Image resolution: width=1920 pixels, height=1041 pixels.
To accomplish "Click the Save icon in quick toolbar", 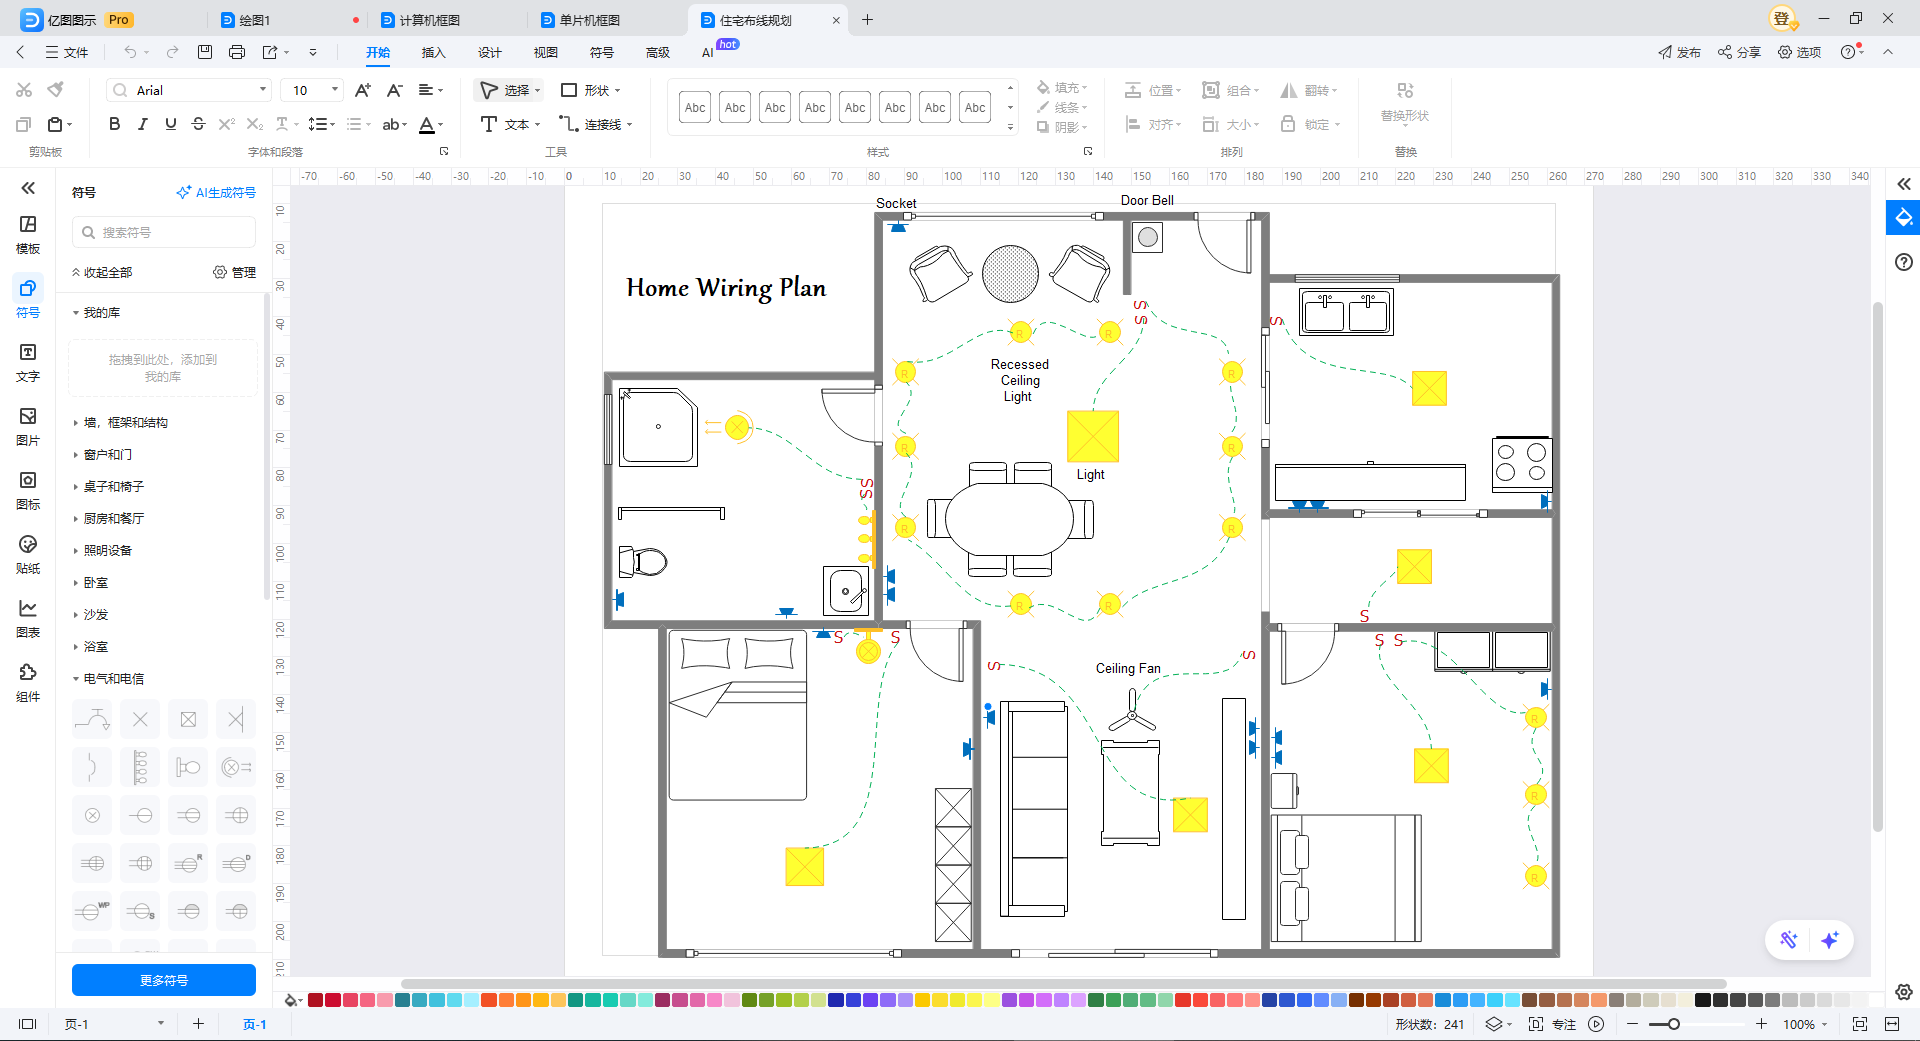I will pyautogui.click(x=205, y=52).
